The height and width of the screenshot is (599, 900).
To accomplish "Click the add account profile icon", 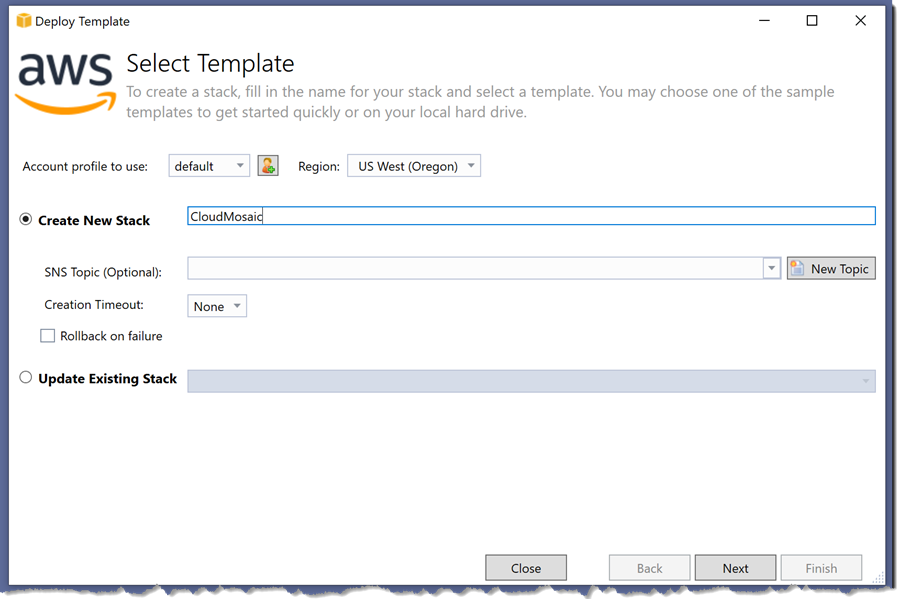I will (x=268, y=166).
